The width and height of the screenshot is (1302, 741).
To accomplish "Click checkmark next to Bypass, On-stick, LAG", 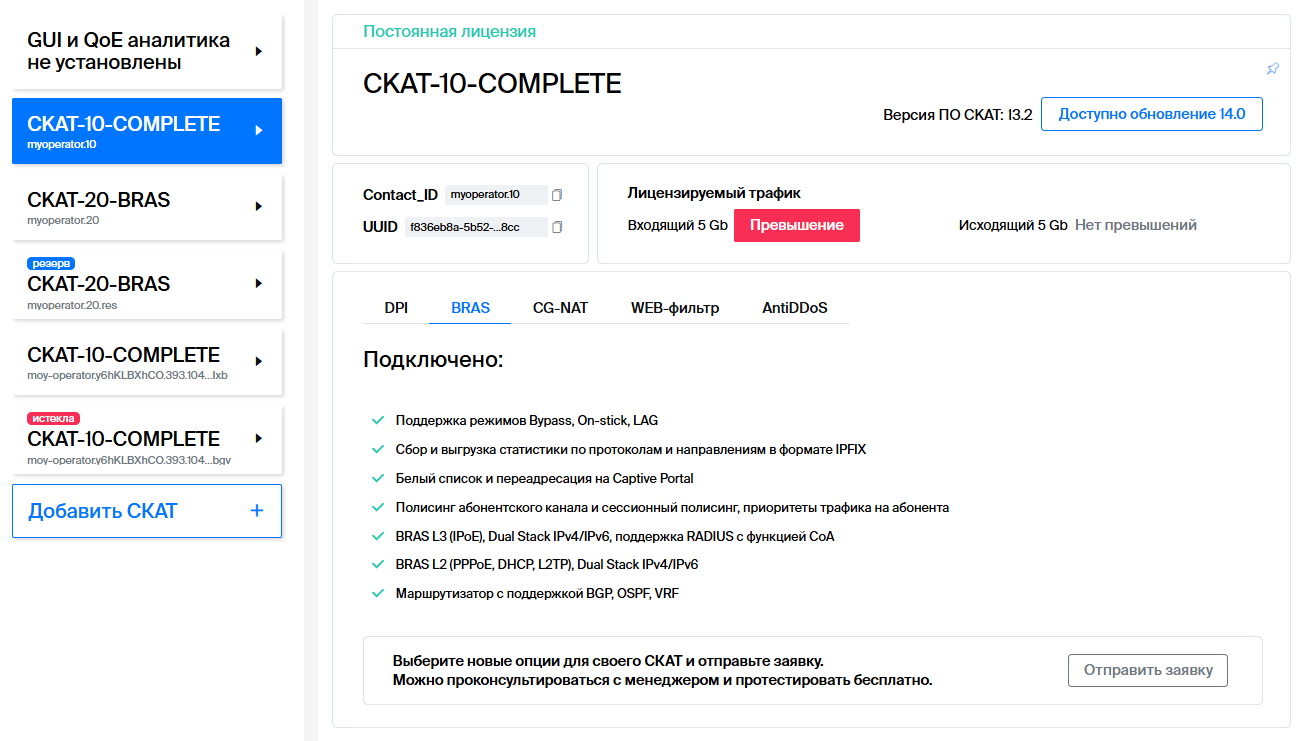I will 377,421.
